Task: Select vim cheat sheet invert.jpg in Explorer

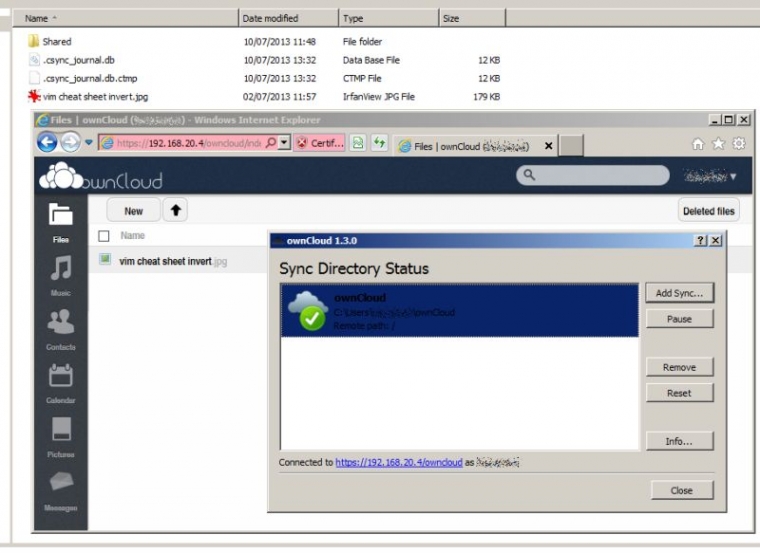Action: coord(95,97)
